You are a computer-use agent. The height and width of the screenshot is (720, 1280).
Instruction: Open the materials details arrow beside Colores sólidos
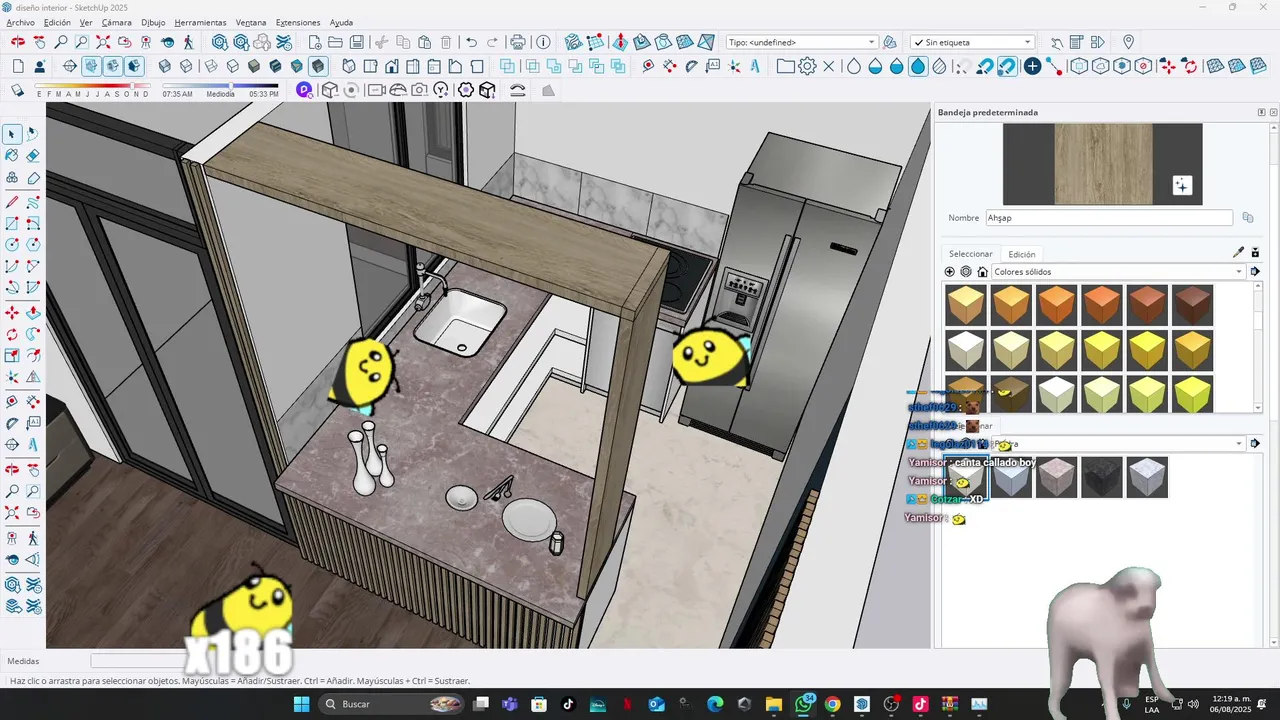pyautogui.click(x=1255, y=272)
